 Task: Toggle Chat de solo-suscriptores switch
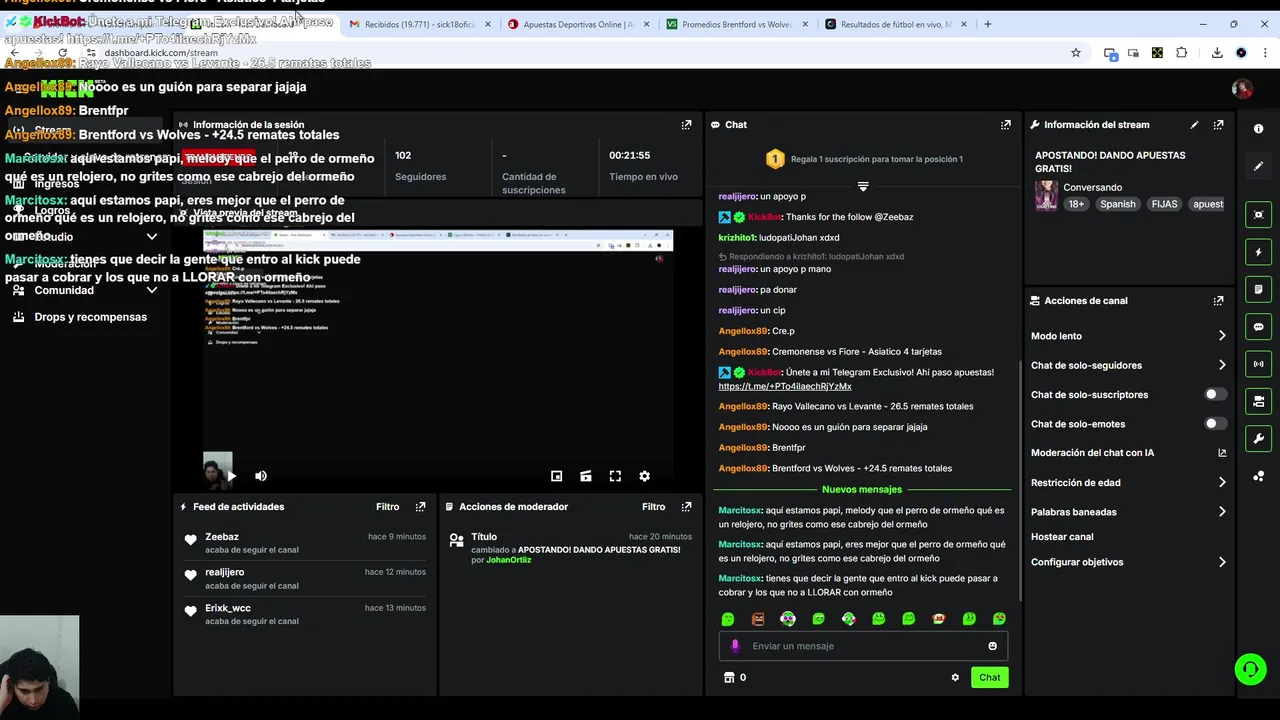pos(1215,394)
